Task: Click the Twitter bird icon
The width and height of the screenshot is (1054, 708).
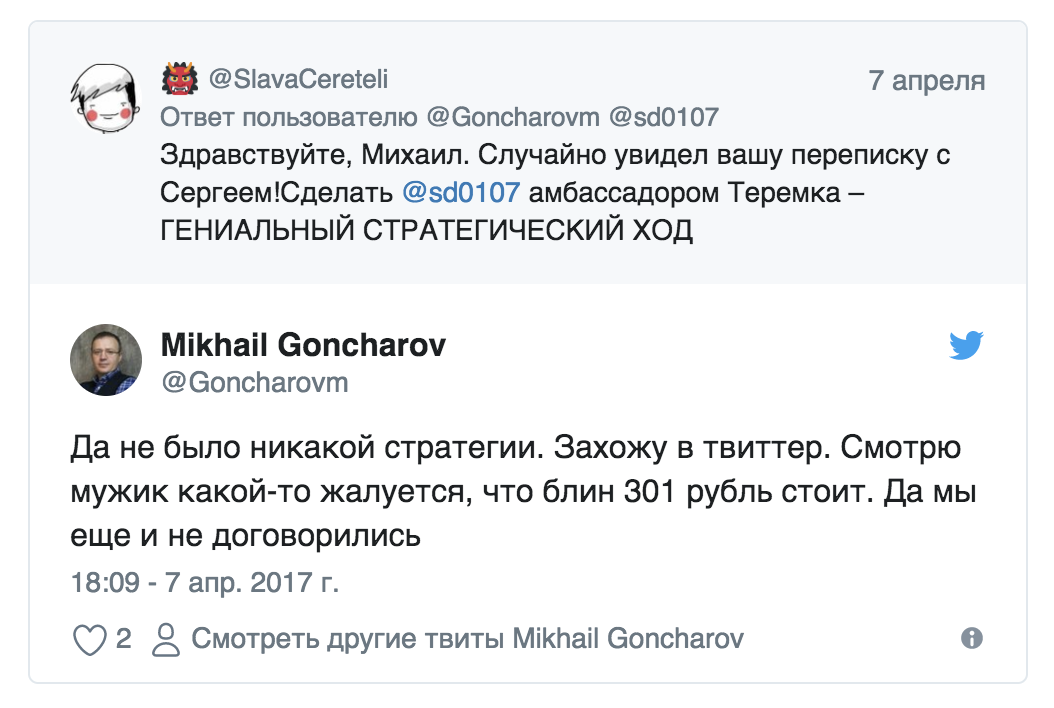Action: 966,345
